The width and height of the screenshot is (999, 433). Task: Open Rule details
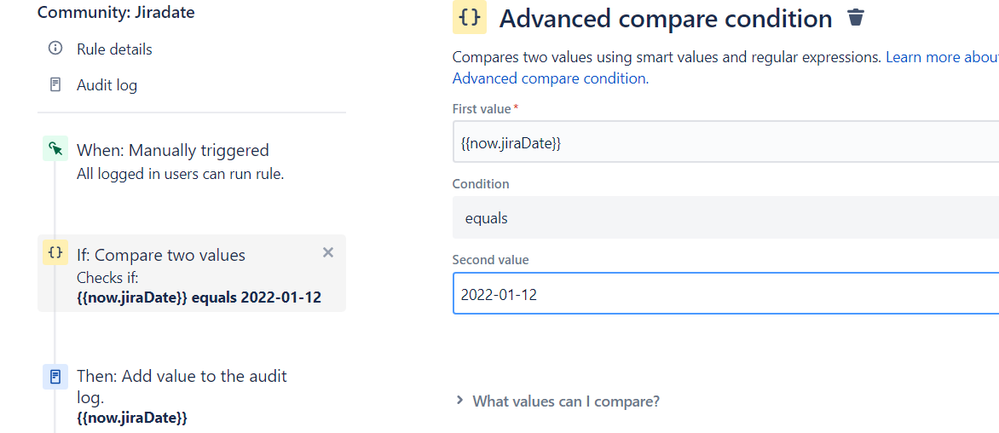(114, 49)
